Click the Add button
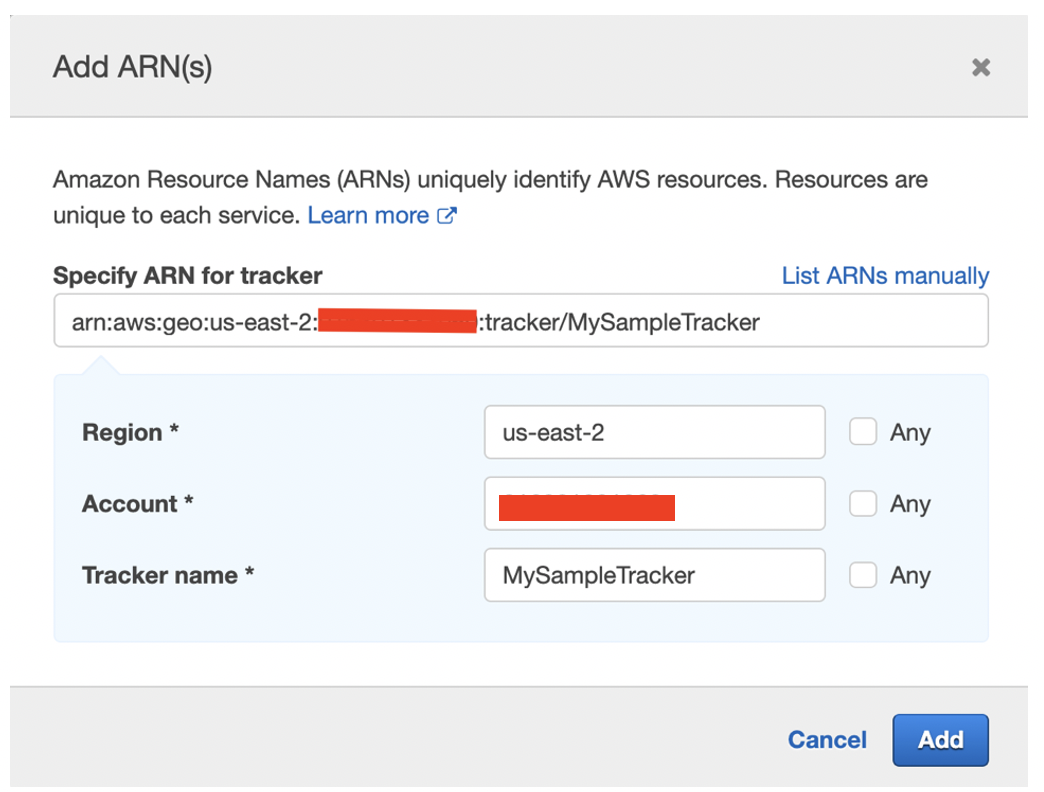1044x792 pixels. (x=940, y=740)
